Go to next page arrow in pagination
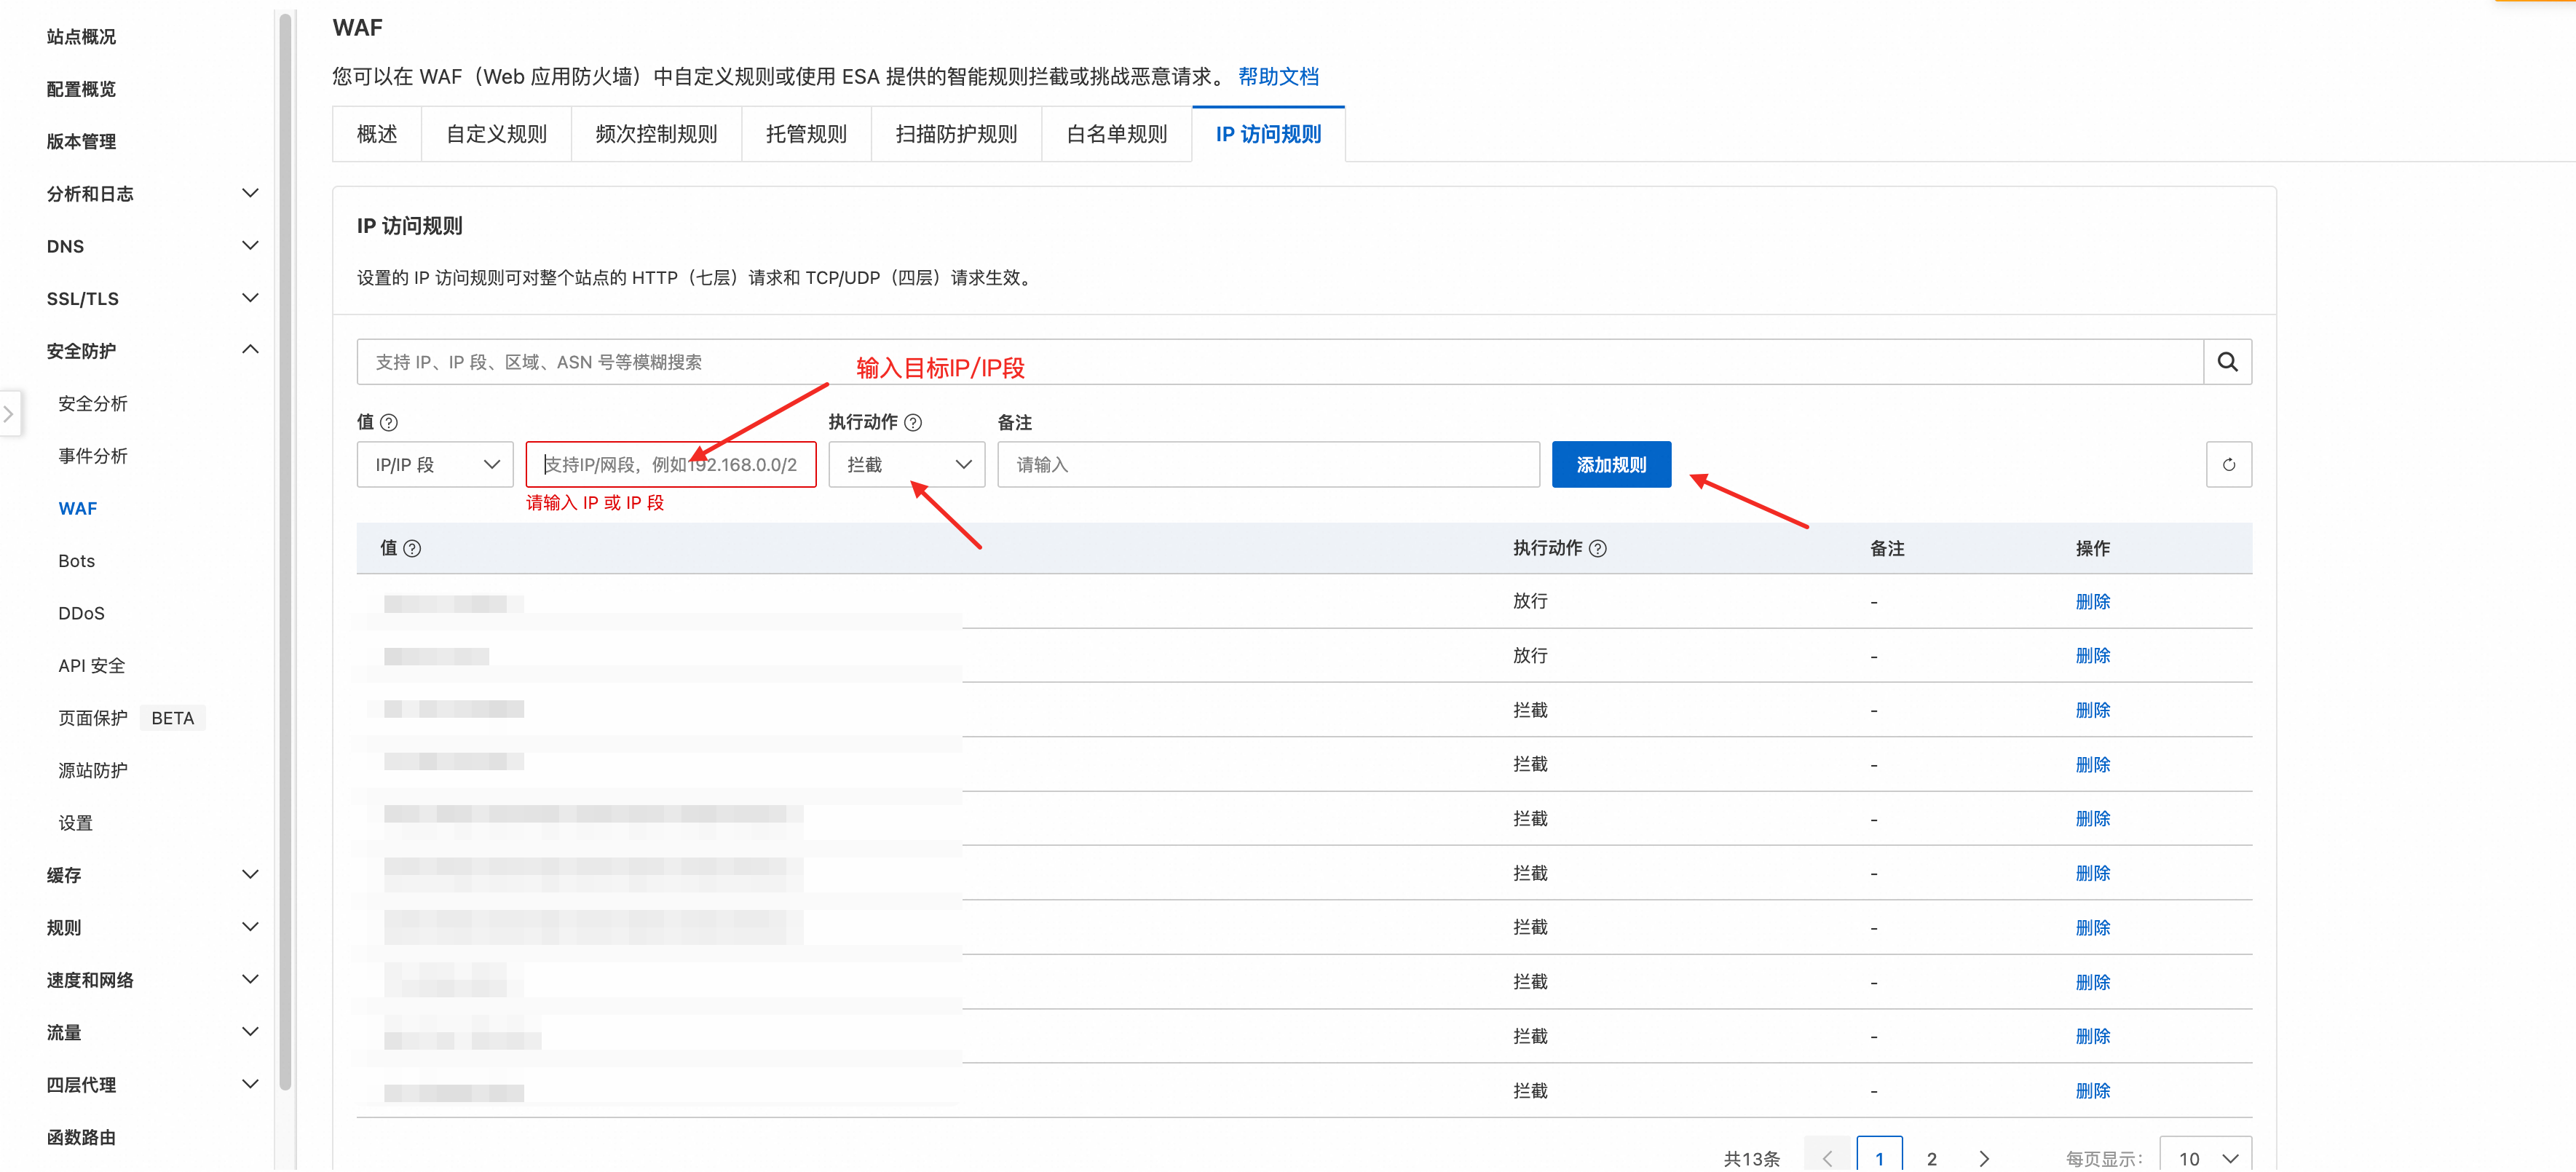Screen dimensions: 2576x1172 [1983, 1158]
